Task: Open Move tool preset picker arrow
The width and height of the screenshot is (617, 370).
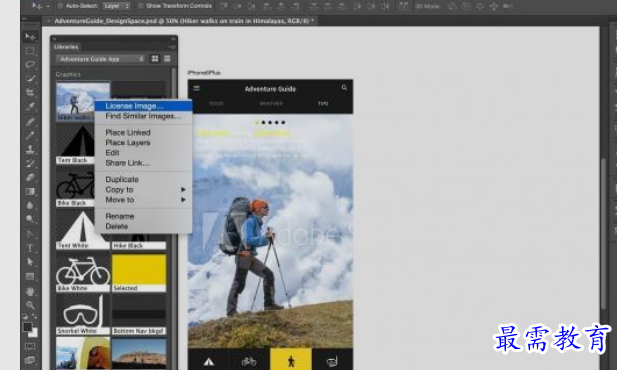Action: [48, 6]
